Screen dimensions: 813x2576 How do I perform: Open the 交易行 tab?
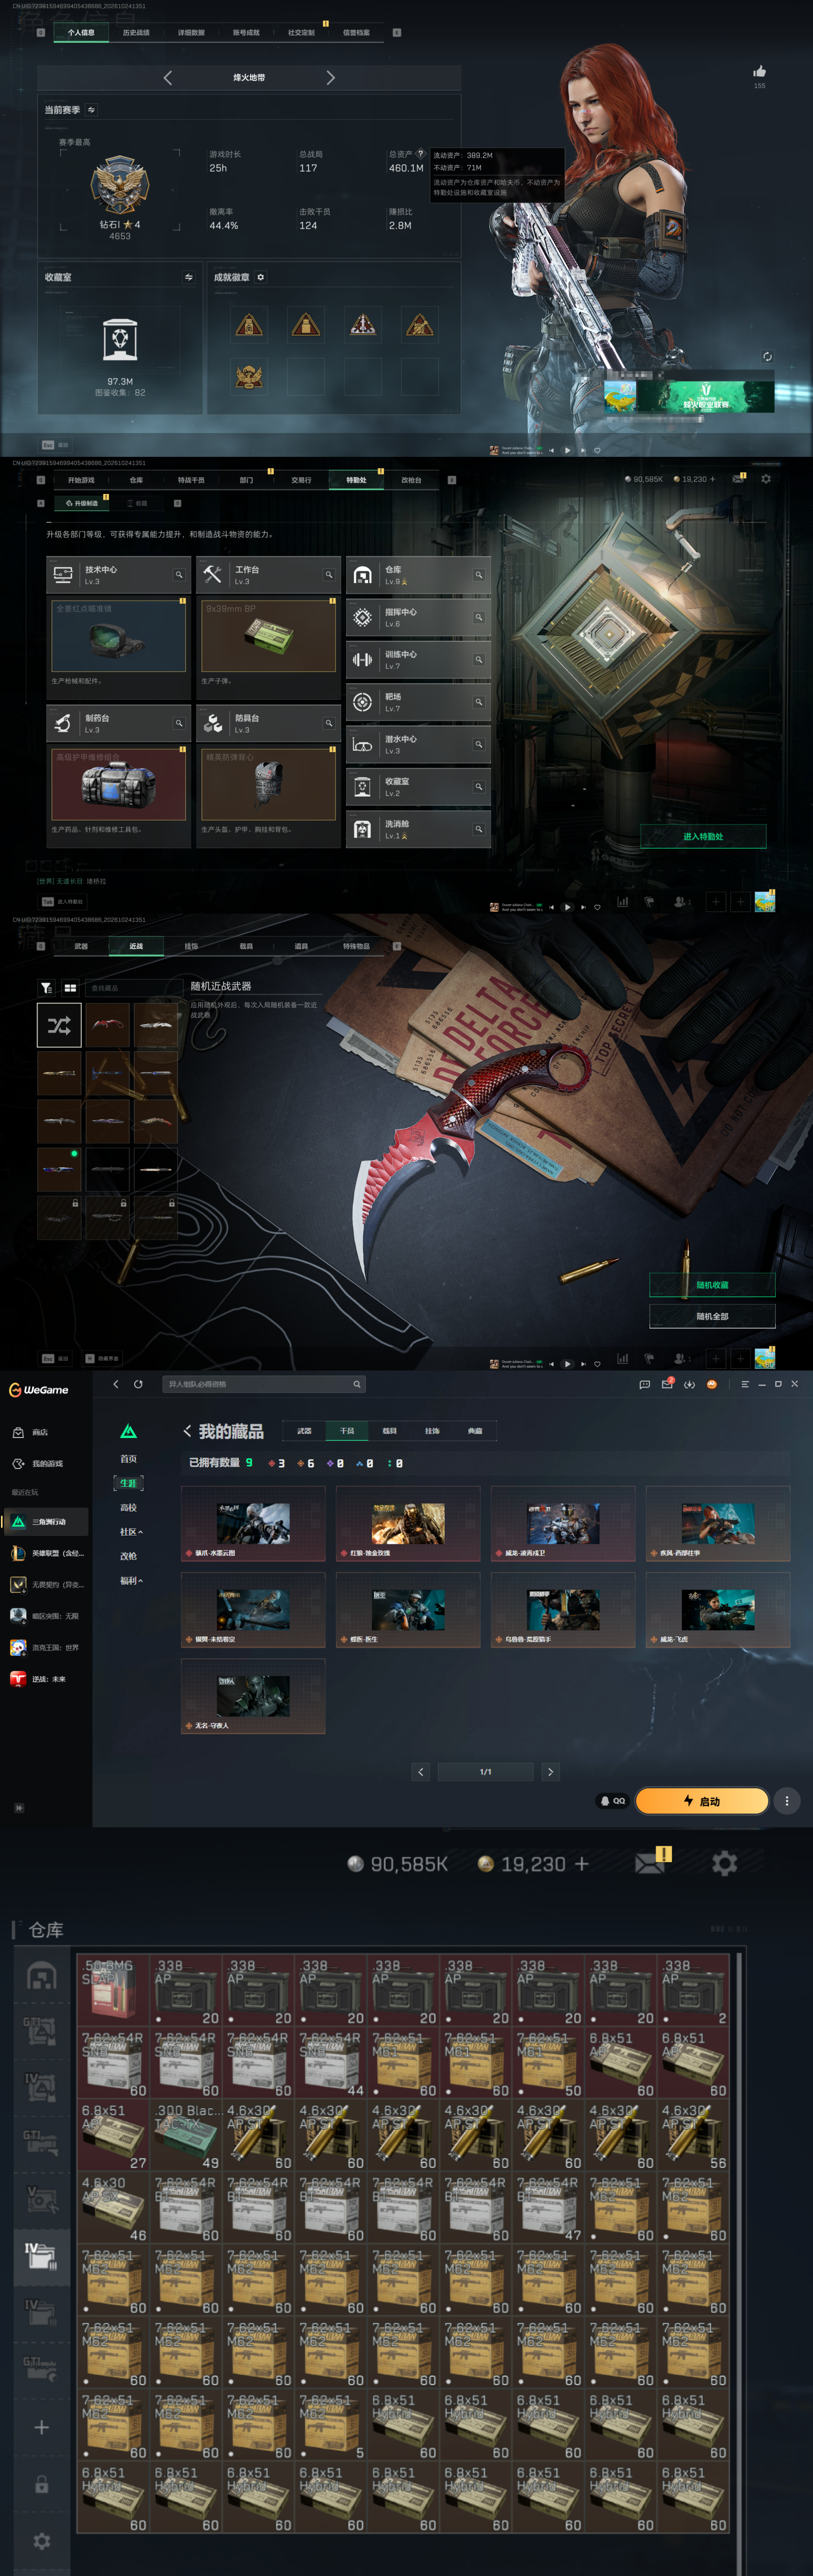301,480
